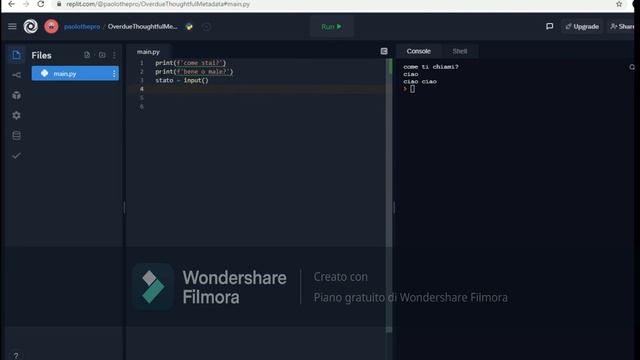Click the console prompt cursor
Viewport: 640px width, 360px height.
(412, 89)
